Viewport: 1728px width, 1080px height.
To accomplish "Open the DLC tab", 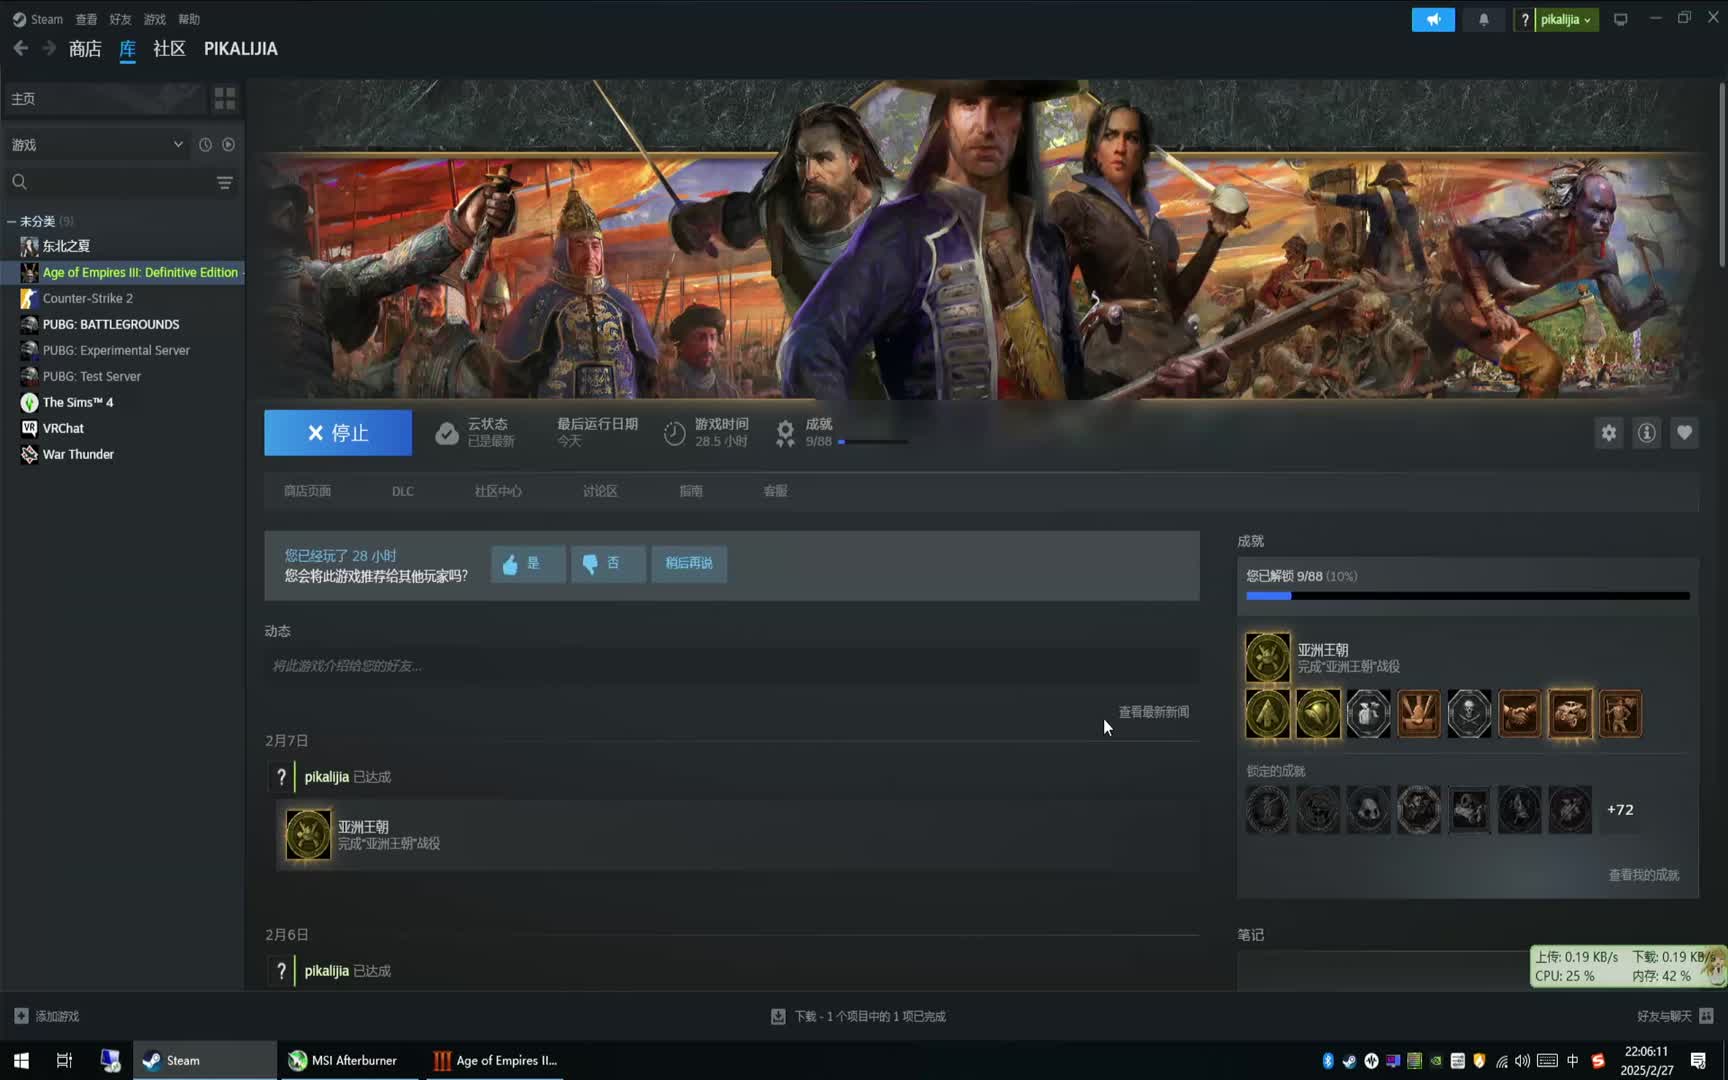I will click(402, 491).
